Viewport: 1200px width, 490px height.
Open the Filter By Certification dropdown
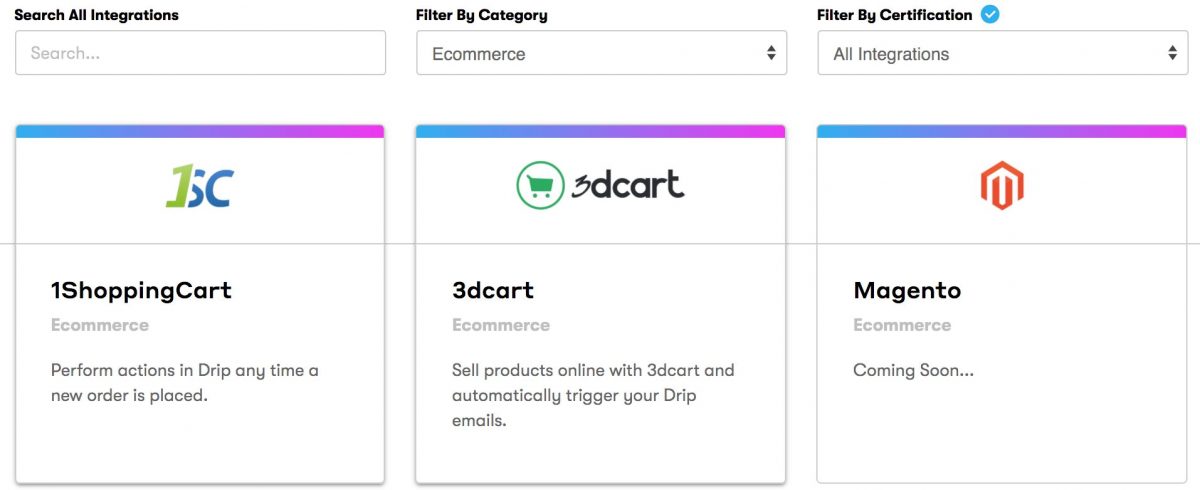1002,53
